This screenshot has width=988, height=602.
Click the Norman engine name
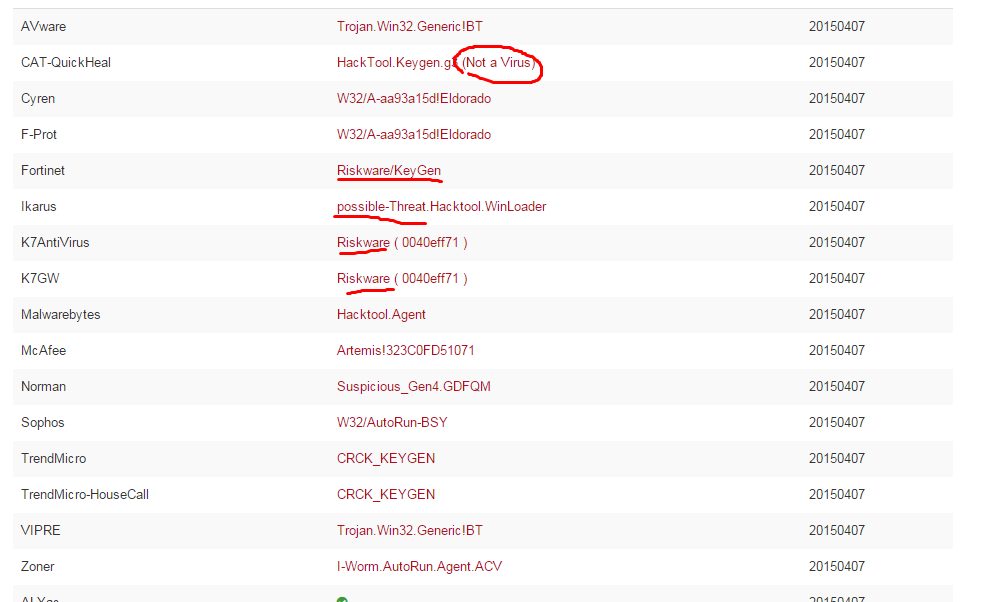(x=43, y=386)
